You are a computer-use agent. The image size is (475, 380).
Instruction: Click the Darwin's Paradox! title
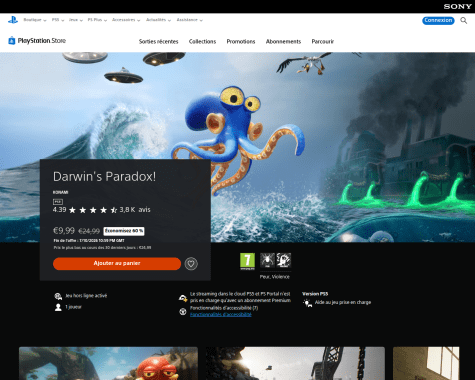click(104, 177)
